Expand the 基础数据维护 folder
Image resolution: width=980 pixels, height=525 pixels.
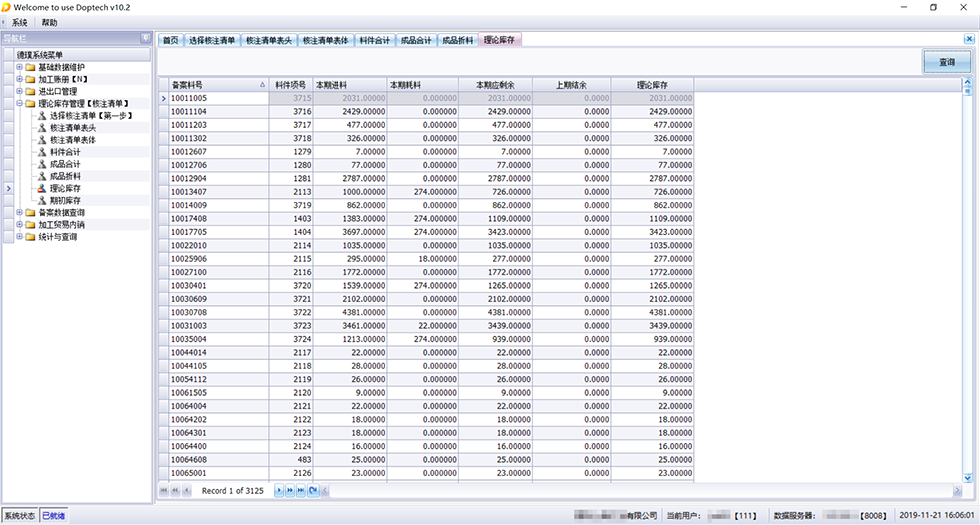coord(19,67)
